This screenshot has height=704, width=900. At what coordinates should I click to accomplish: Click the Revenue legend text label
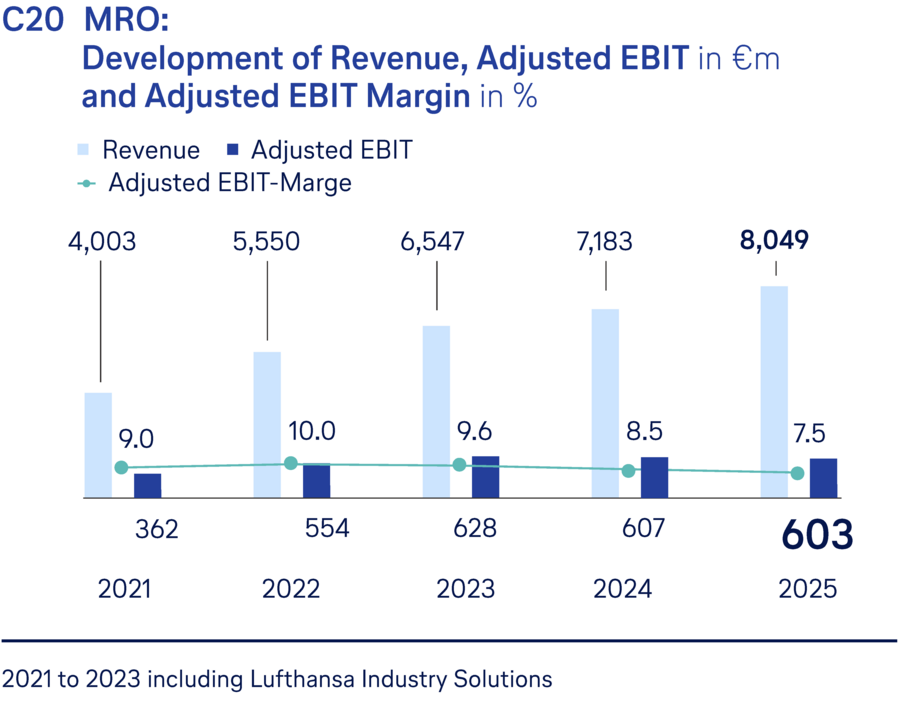click(151, 150)
